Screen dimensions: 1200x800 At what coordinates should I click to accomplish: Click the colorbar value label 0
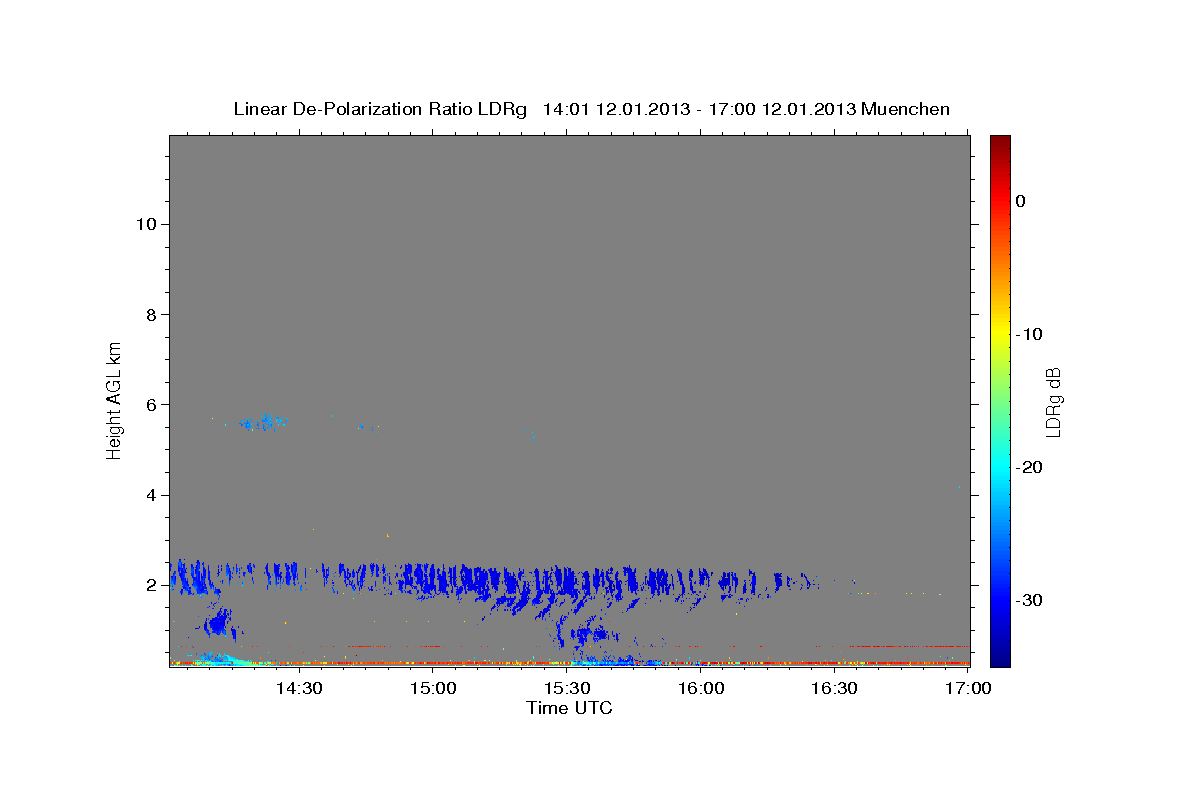[1021, 201]
